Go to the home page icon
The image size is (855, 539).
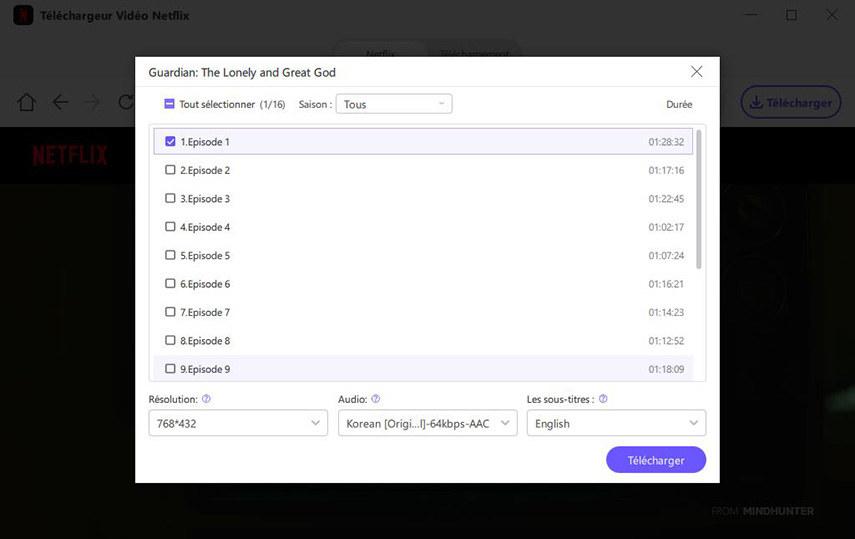(x=26, y=102)
